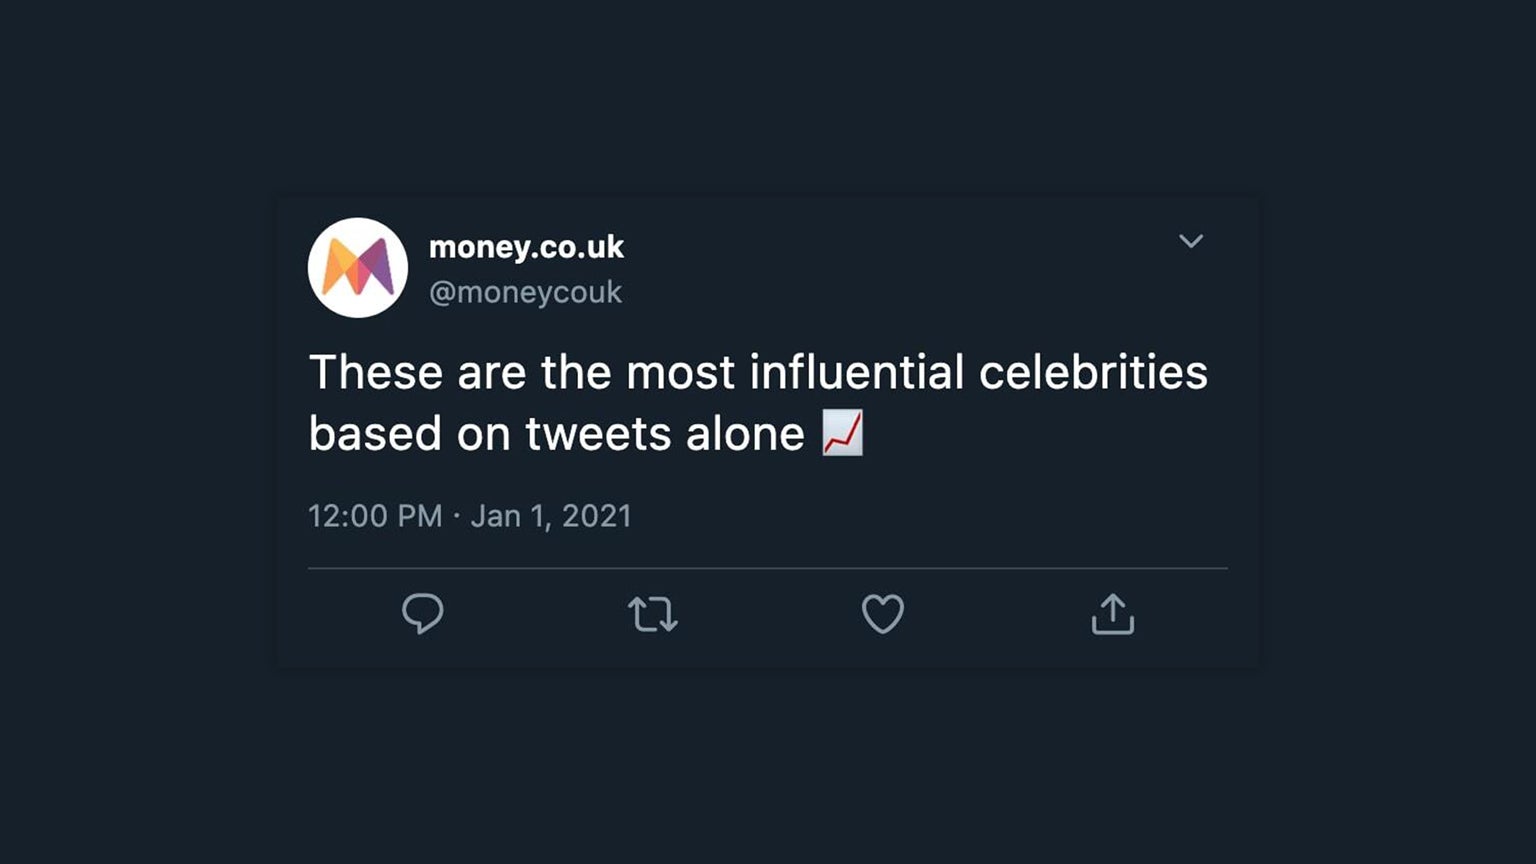Click the divider line below the timestamp
Viewport: 1536px width, 864px height.
point(768,570)
